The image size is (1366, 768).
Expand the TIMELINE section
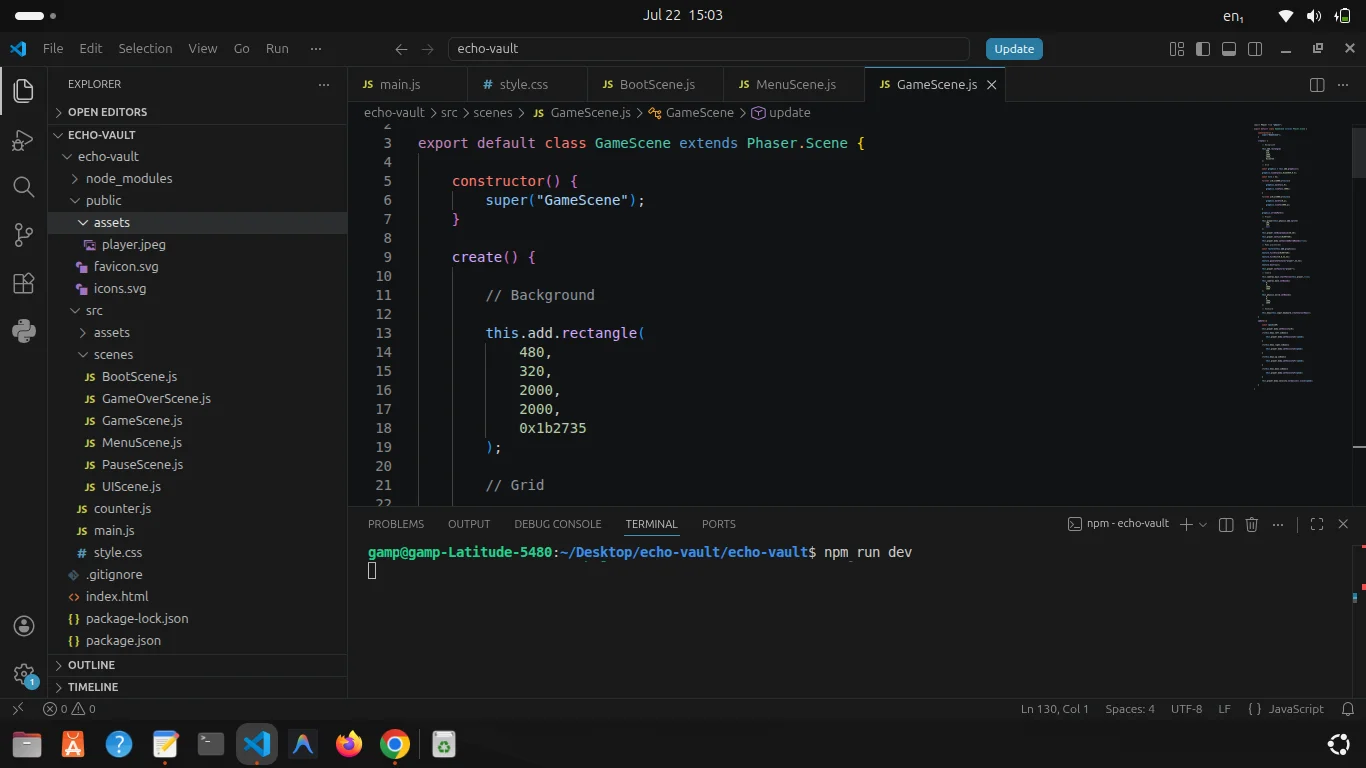(x=198, y=687)
